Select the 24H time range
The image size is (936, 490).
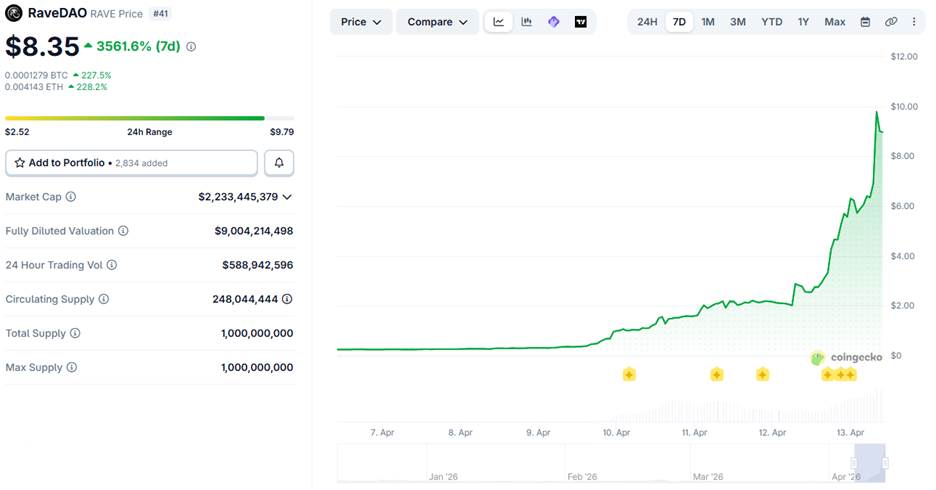(647, 22)
